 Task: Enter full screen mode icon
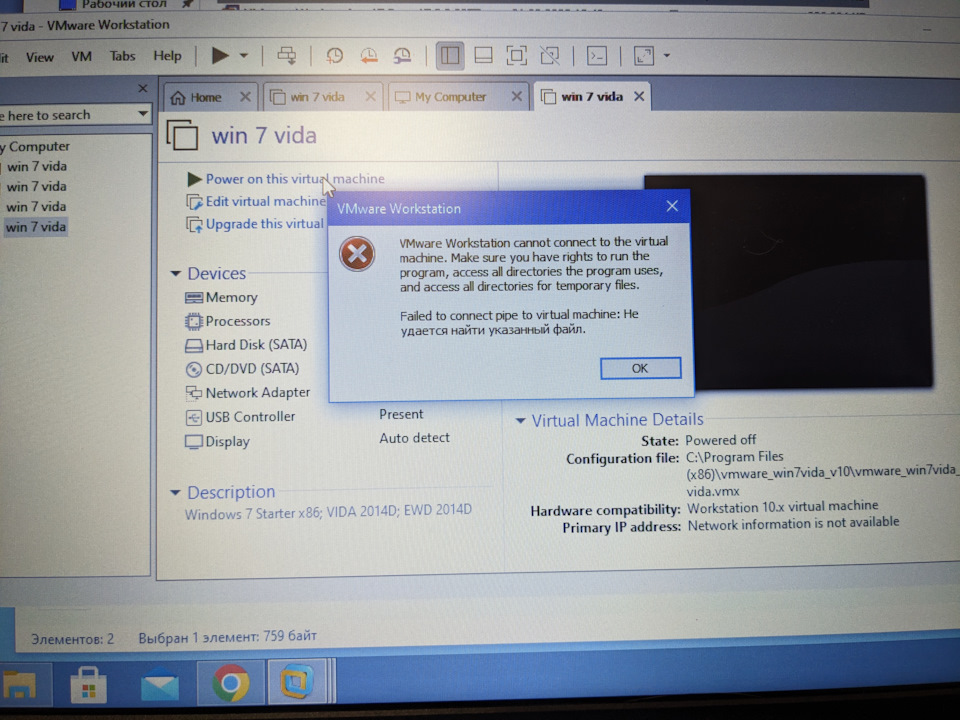(516, 56)
